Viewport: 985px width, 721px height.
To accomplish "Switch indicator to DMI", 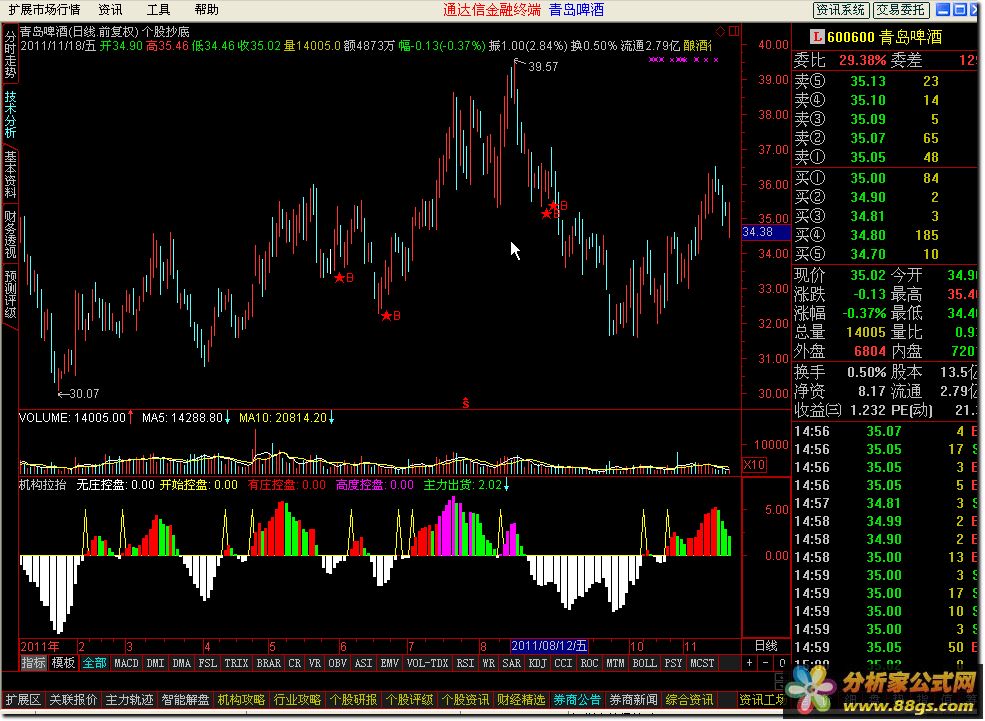I will click(x=155, y=663).
